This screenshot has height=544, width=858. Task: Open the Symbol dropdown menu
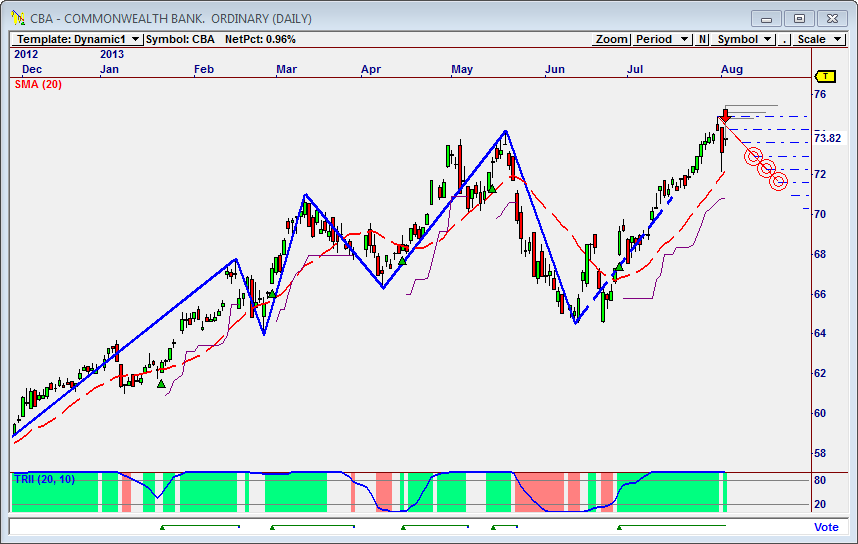(x=743, y=39)
